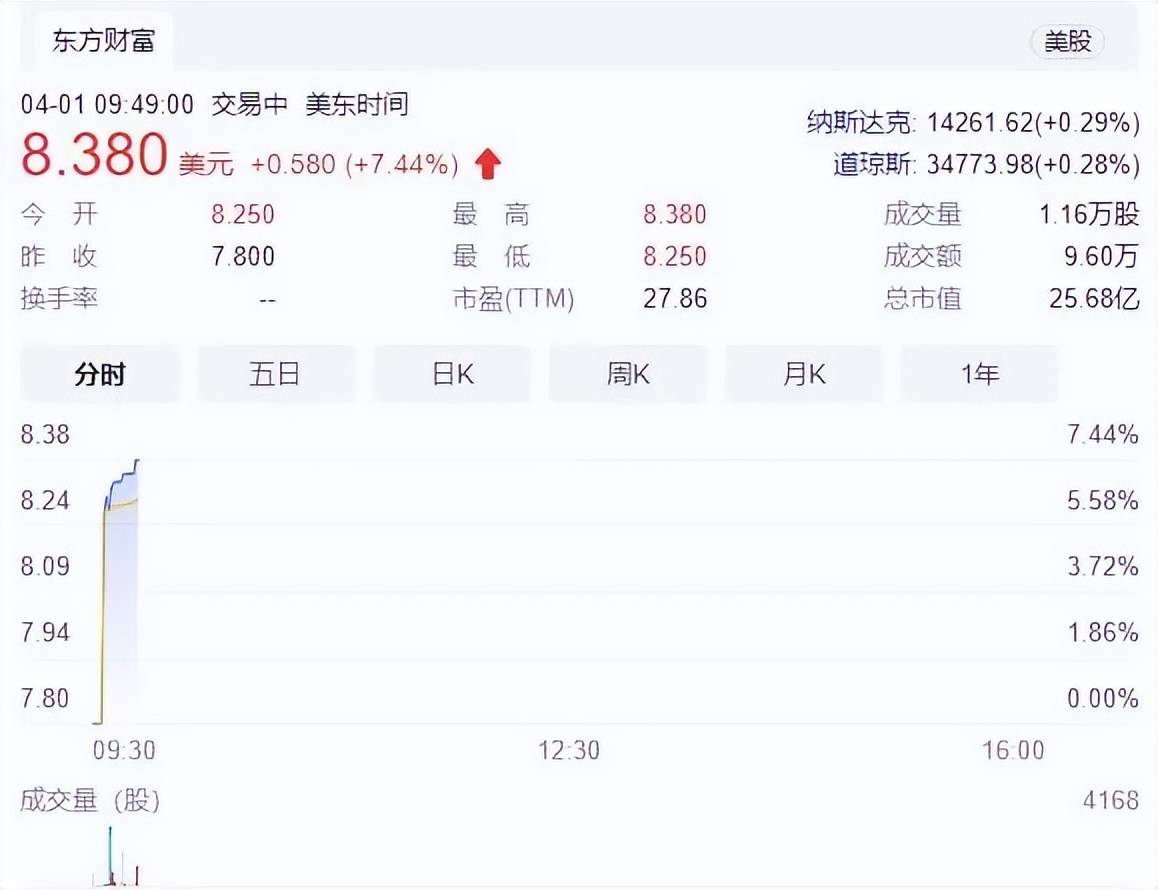
Task: Click the red up-arrow price icon
Action: pos(487,164)
